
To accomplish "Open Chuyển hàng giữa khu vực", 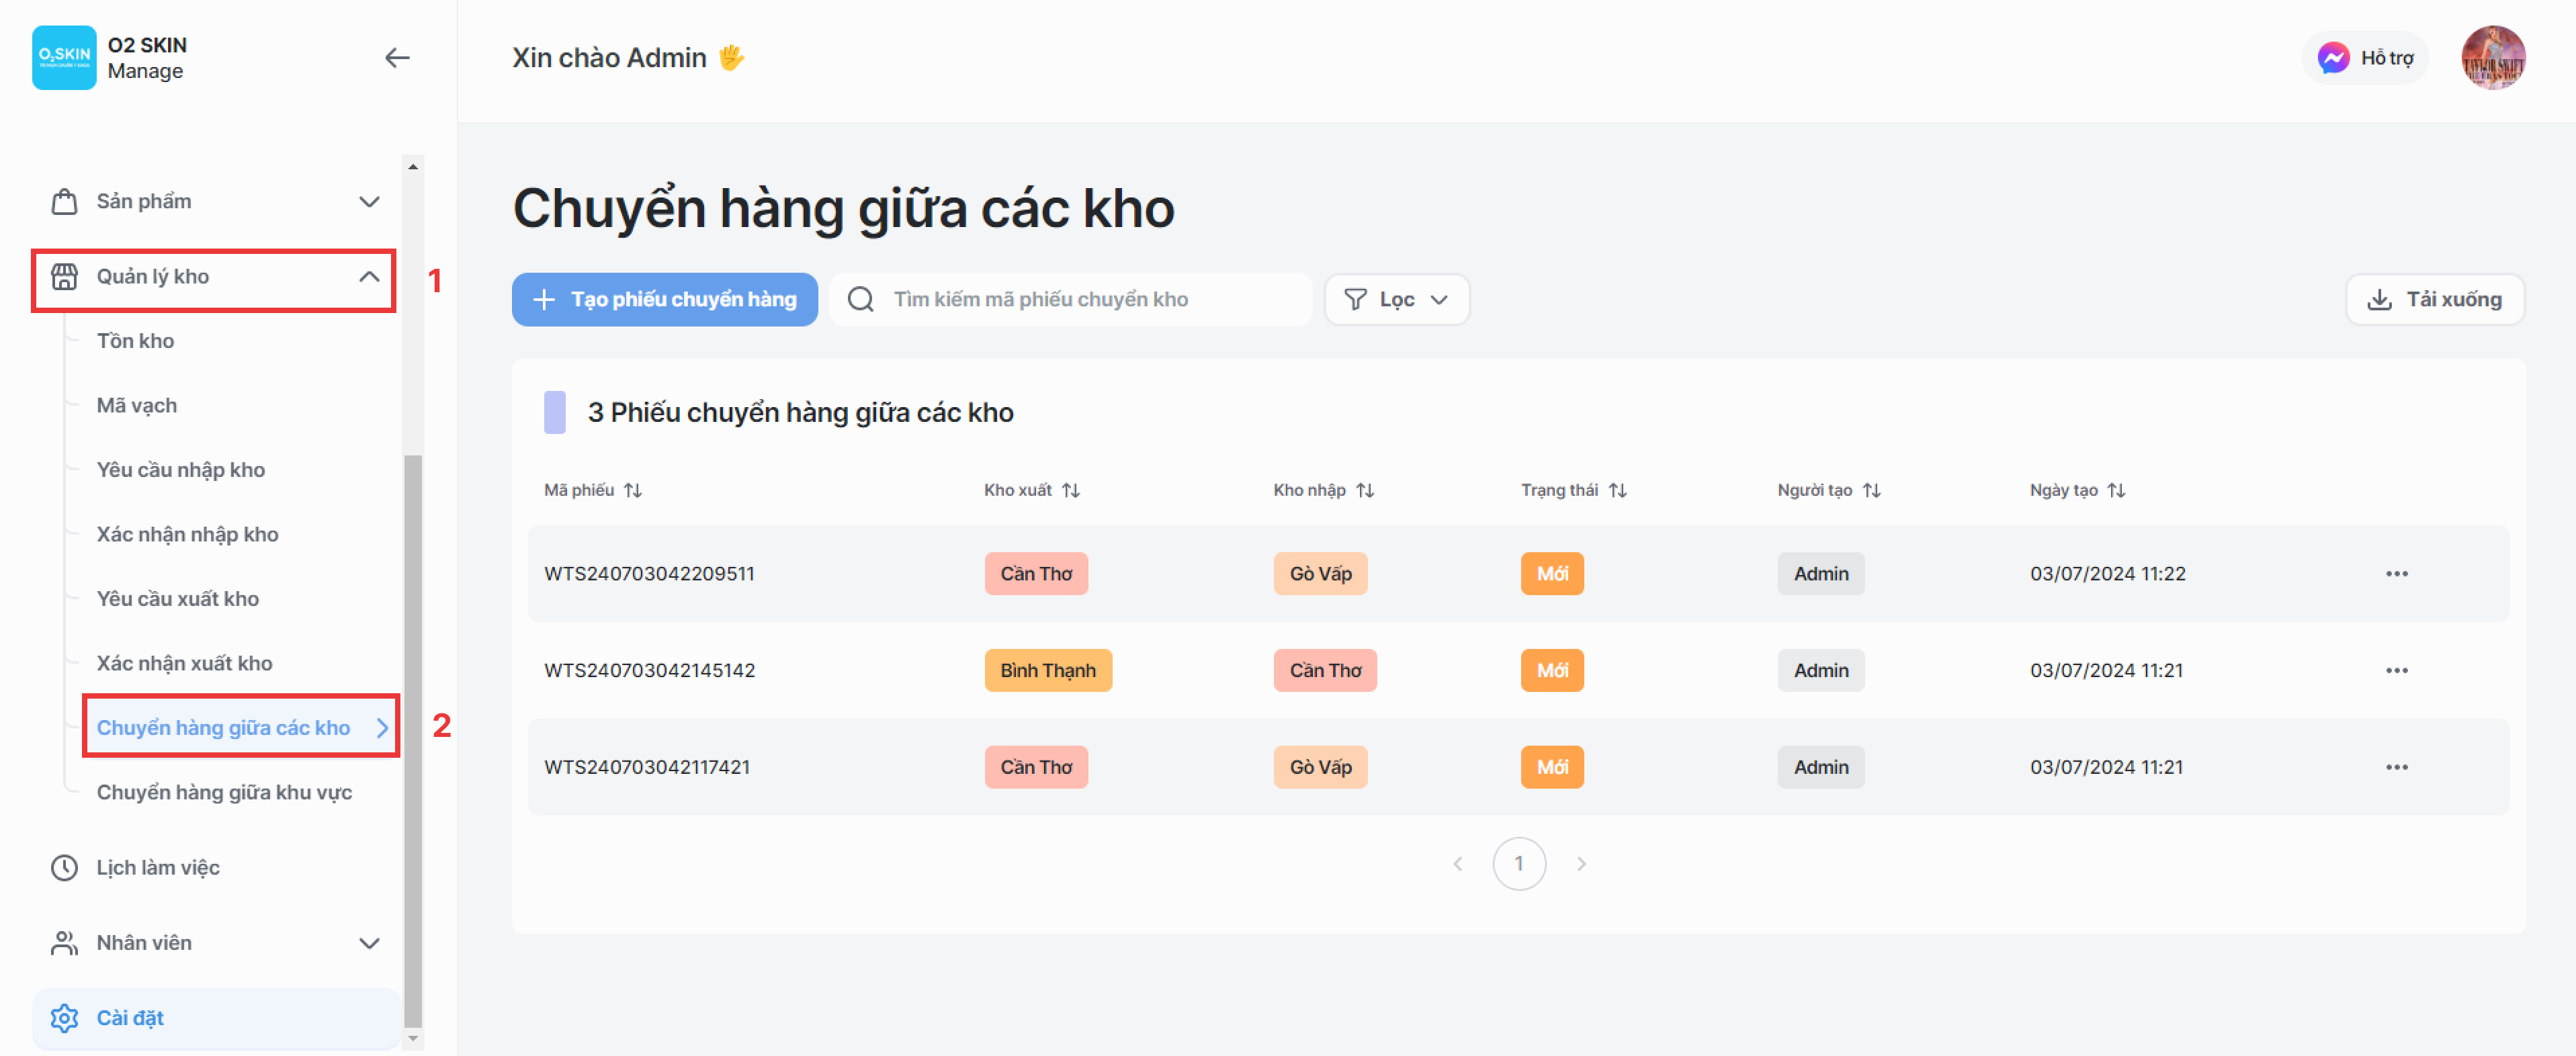I will tap(224, 792).
